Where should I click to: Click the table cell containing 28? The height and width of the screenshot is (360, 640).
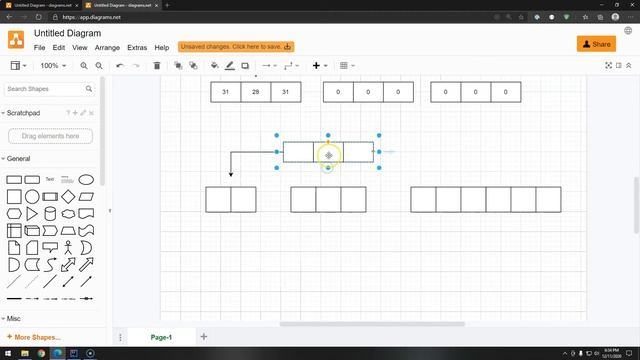pos(256,92)
